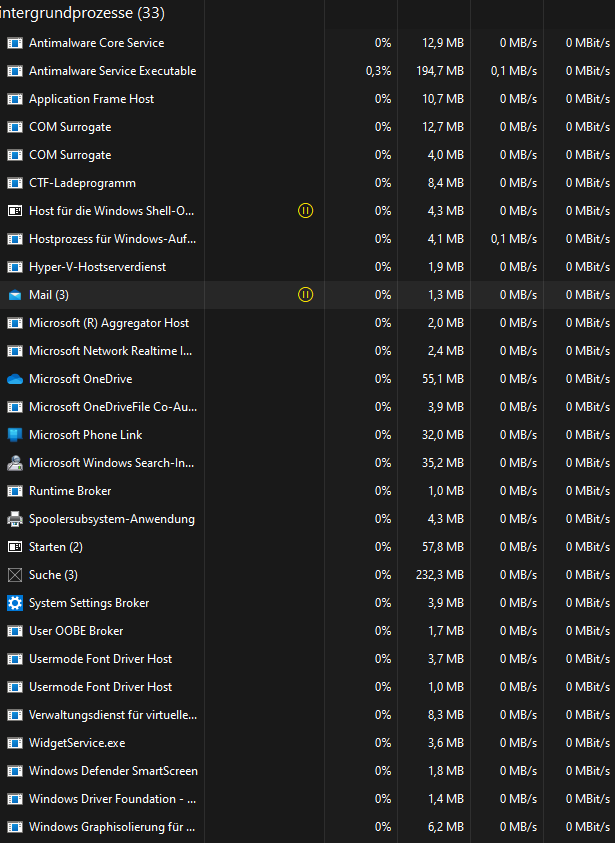Click the Microsoft Phone Link icon

(15, 435)
